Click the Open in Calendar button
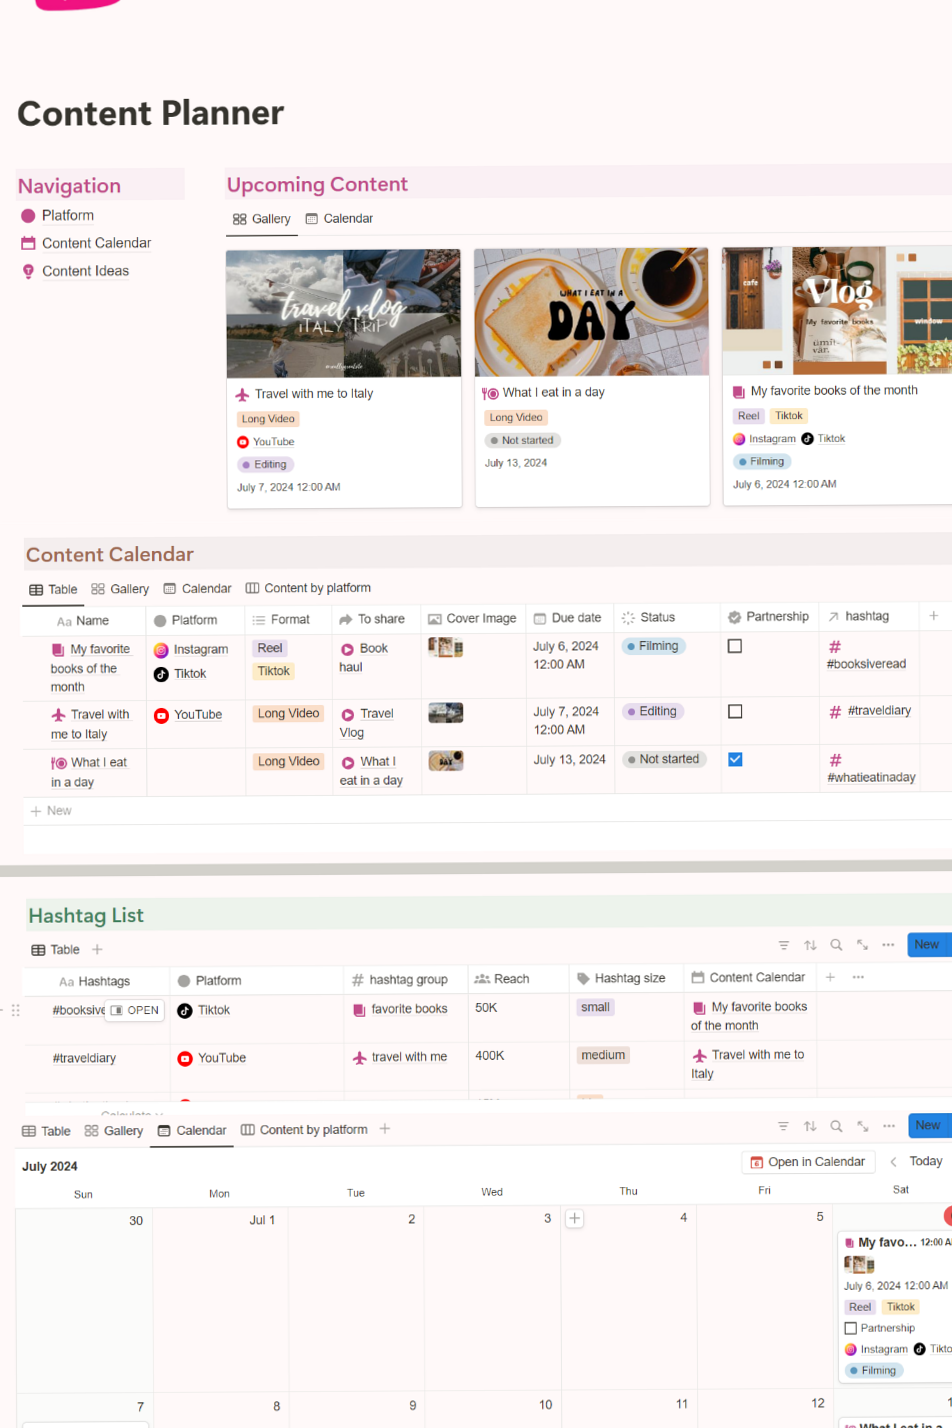This screenshot has height=1428, width=952. click(807, 1162)
